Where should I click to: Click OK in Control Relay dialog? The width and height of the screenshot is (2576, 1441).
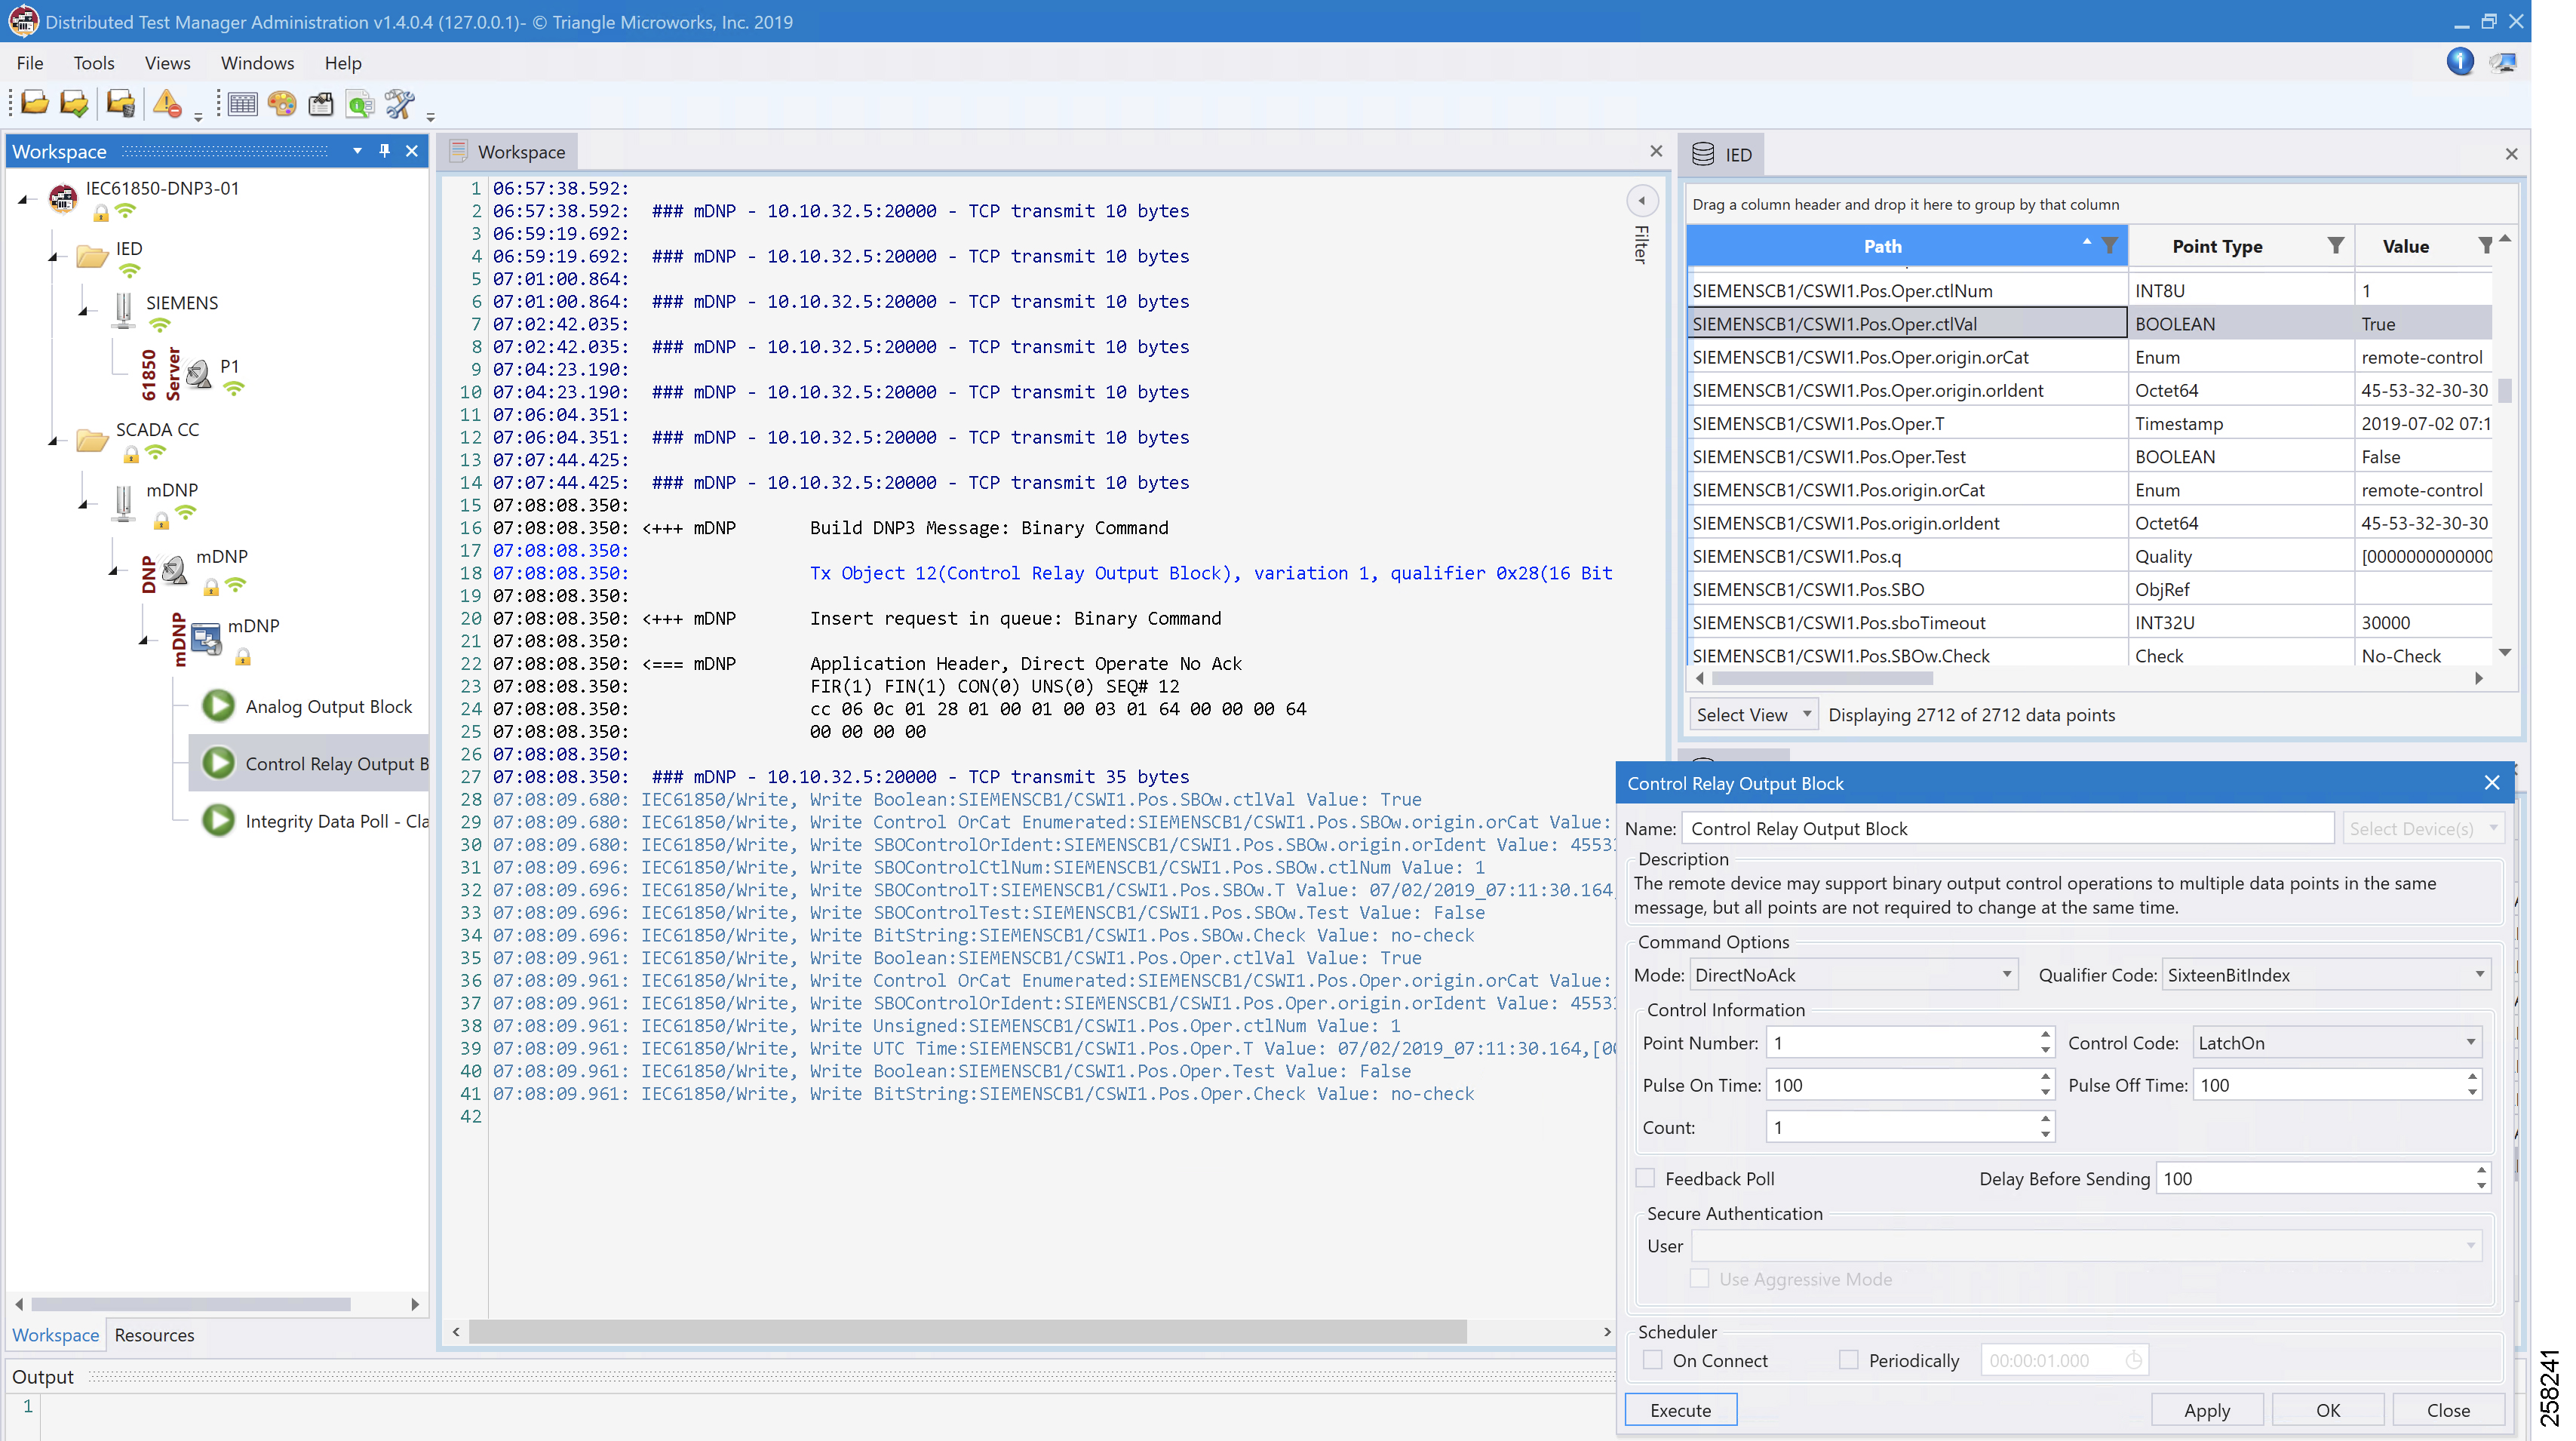click(2327, 1410)
